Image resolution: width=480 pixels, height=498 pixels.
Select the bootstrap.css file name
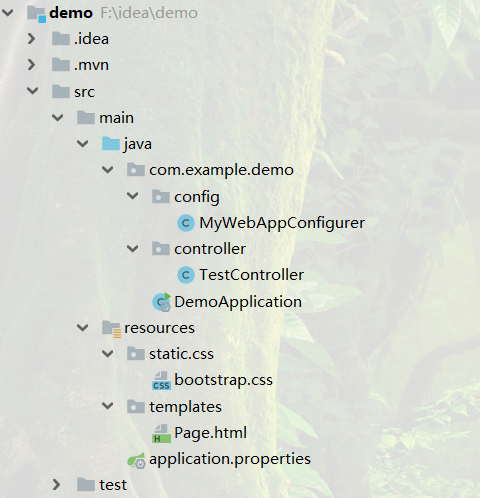pos(223,380)
